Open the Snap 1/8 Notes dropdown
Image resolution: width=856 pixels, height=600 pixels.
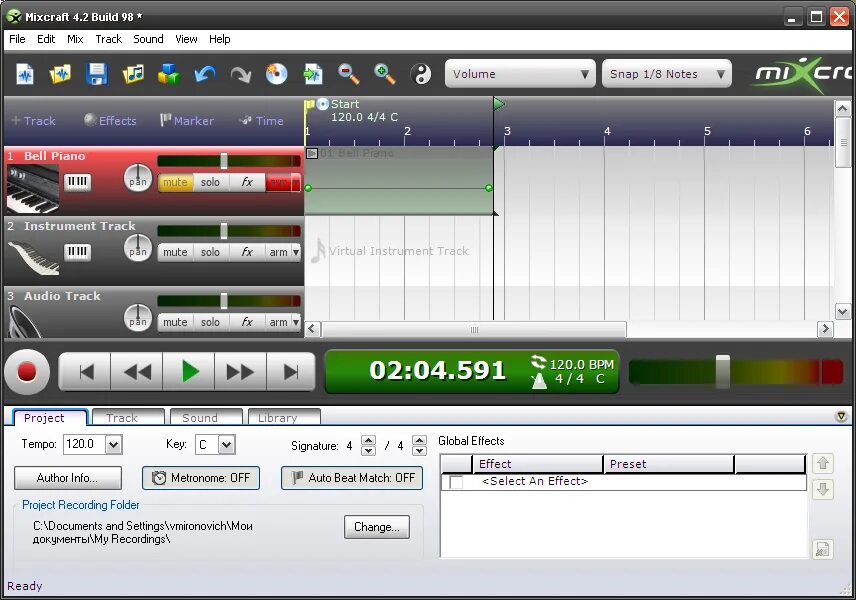coord(666,73)
